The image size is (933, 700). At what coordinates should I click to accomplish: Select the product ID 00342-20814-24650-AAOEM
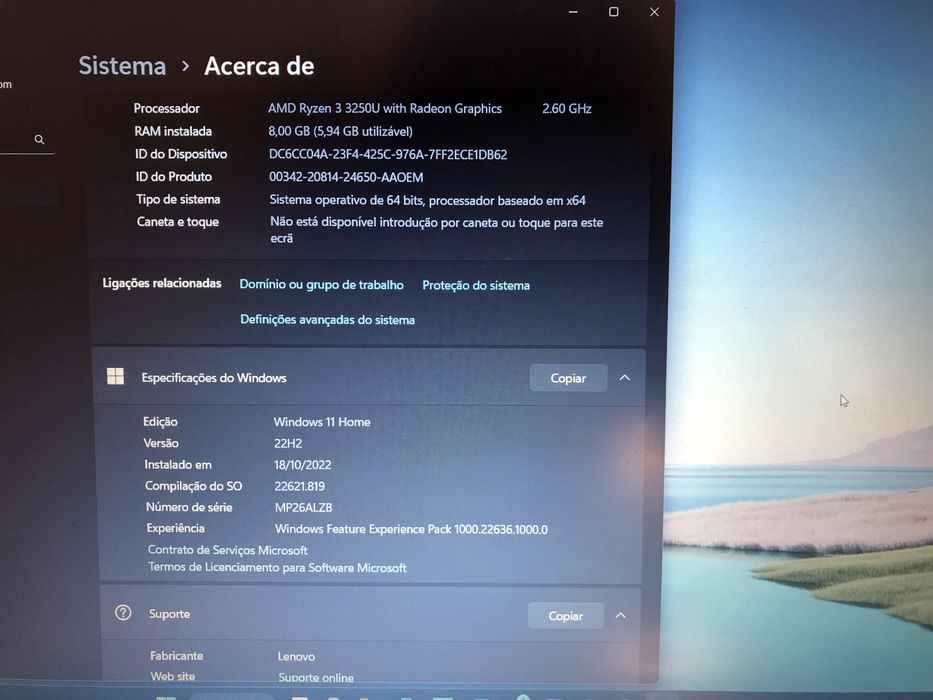pyautogui.click(x=346, y=177)
